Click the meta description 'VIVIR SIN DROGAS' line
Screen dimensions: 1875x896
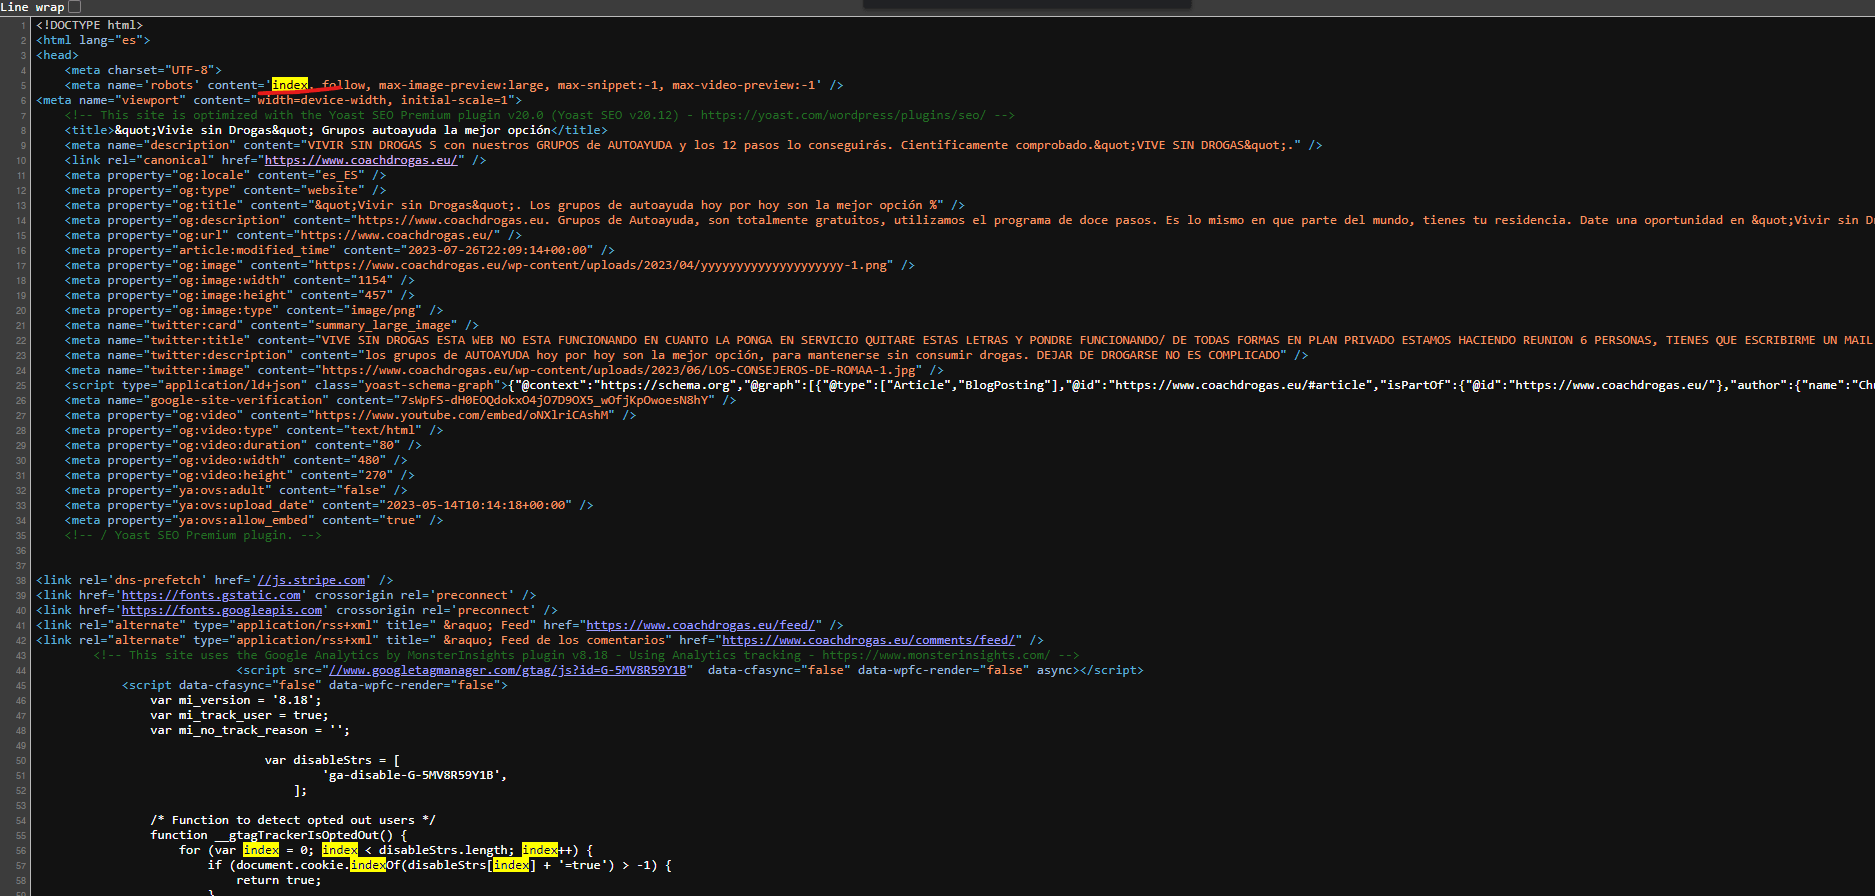[x=694, y=145]
